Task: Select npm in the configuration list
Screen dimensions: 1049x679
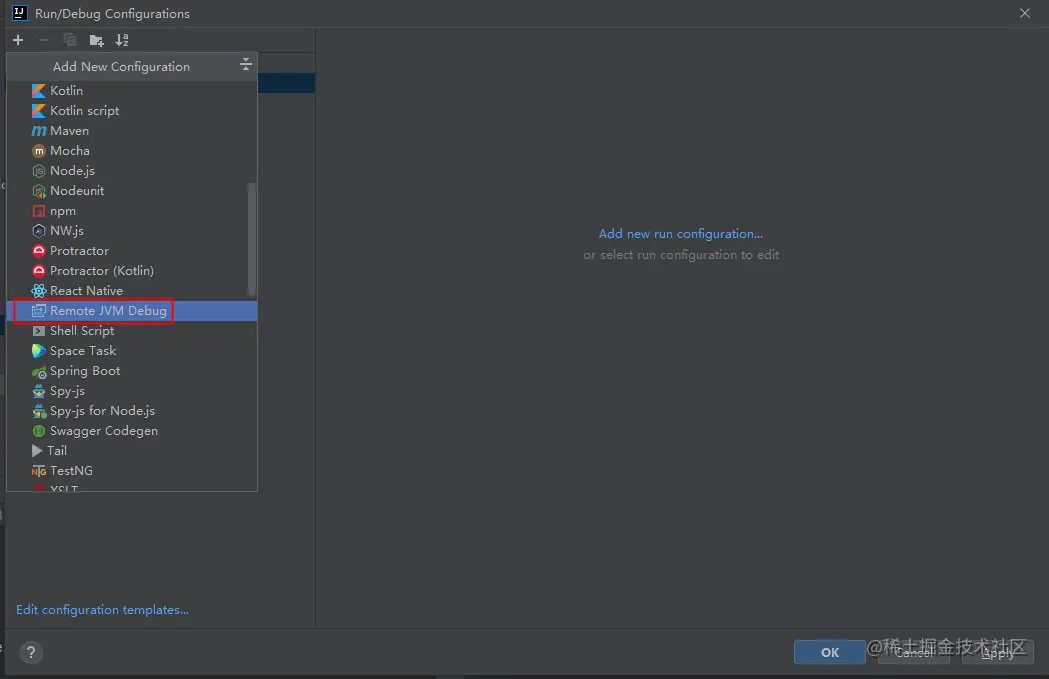Action: click(132, 211)
